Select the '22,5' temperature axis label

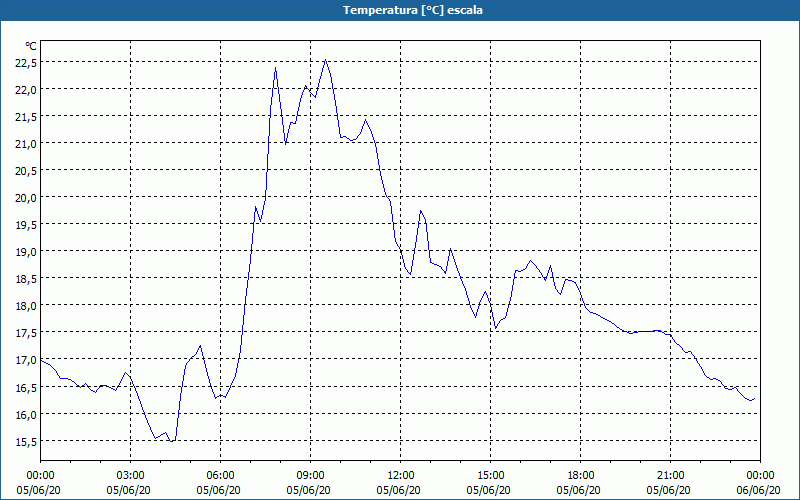[26, 62]
